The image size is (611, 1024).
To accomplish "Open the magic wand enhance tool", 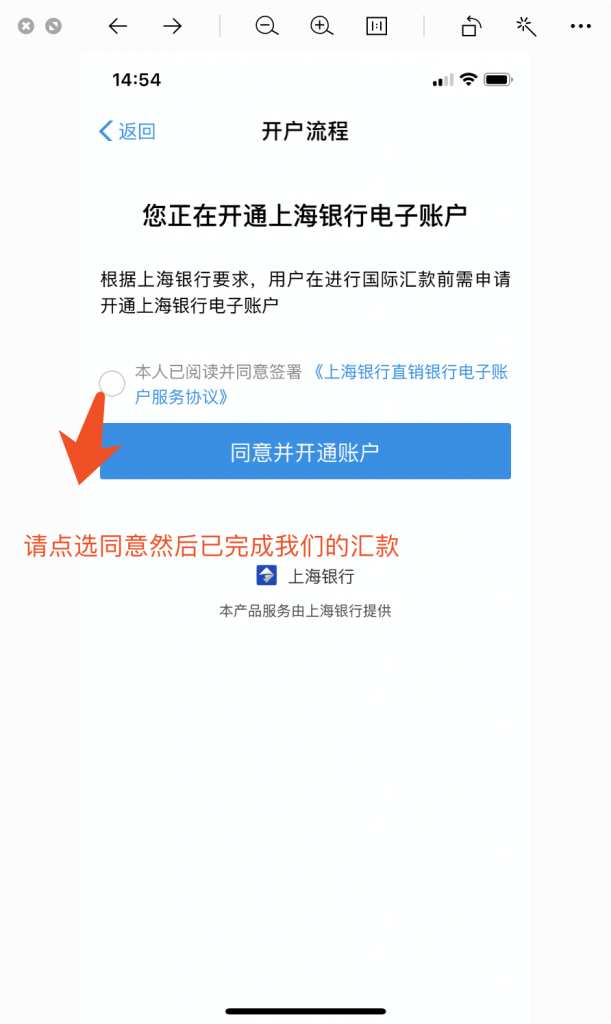I will (525, 26).
